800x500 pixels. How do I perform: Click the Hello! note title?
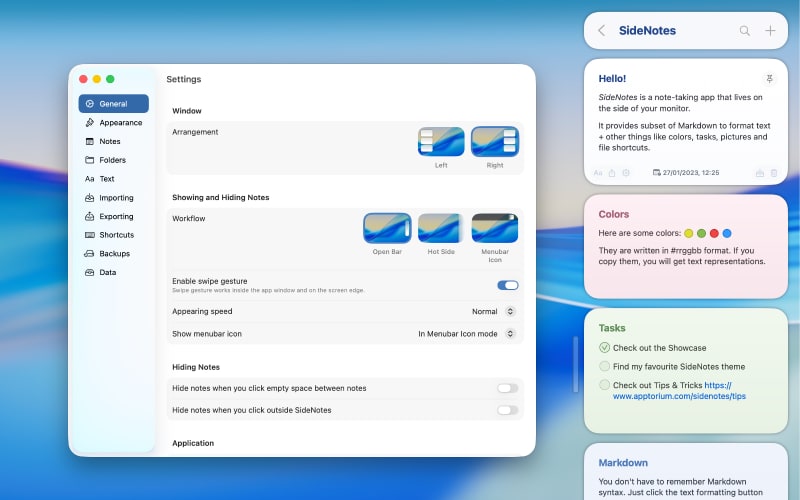612,79
